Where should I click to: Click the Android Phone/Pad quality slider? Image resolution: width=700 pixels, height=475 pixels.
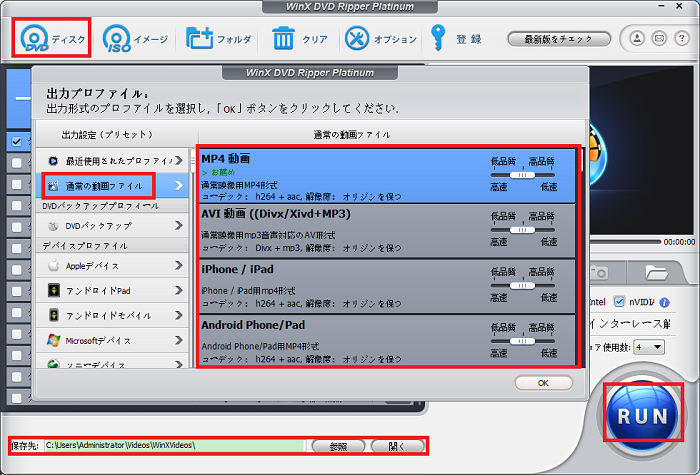pos(522,341)
